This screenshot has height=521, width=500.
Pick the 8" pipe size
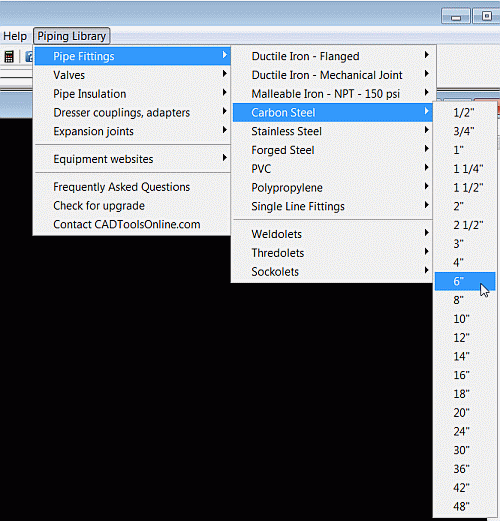click(x=465, y=300)
